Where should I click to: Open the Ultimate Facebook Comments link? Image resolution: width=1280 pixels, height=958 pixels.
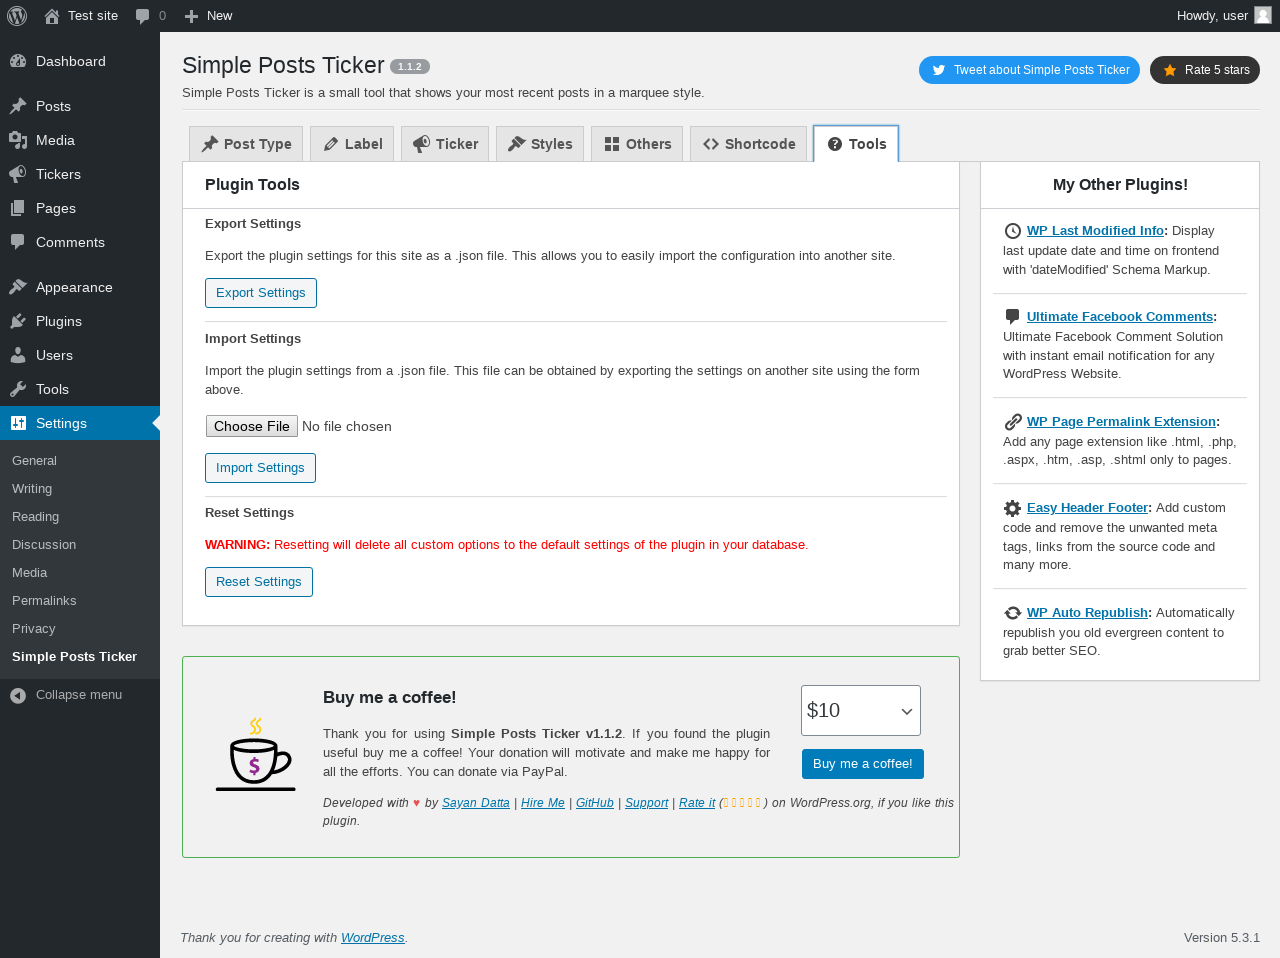tap(1120, 317)
